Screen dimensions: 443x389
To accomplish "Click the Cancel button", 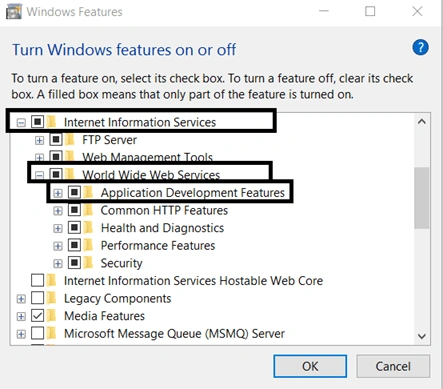I will (x=393, y=366).
